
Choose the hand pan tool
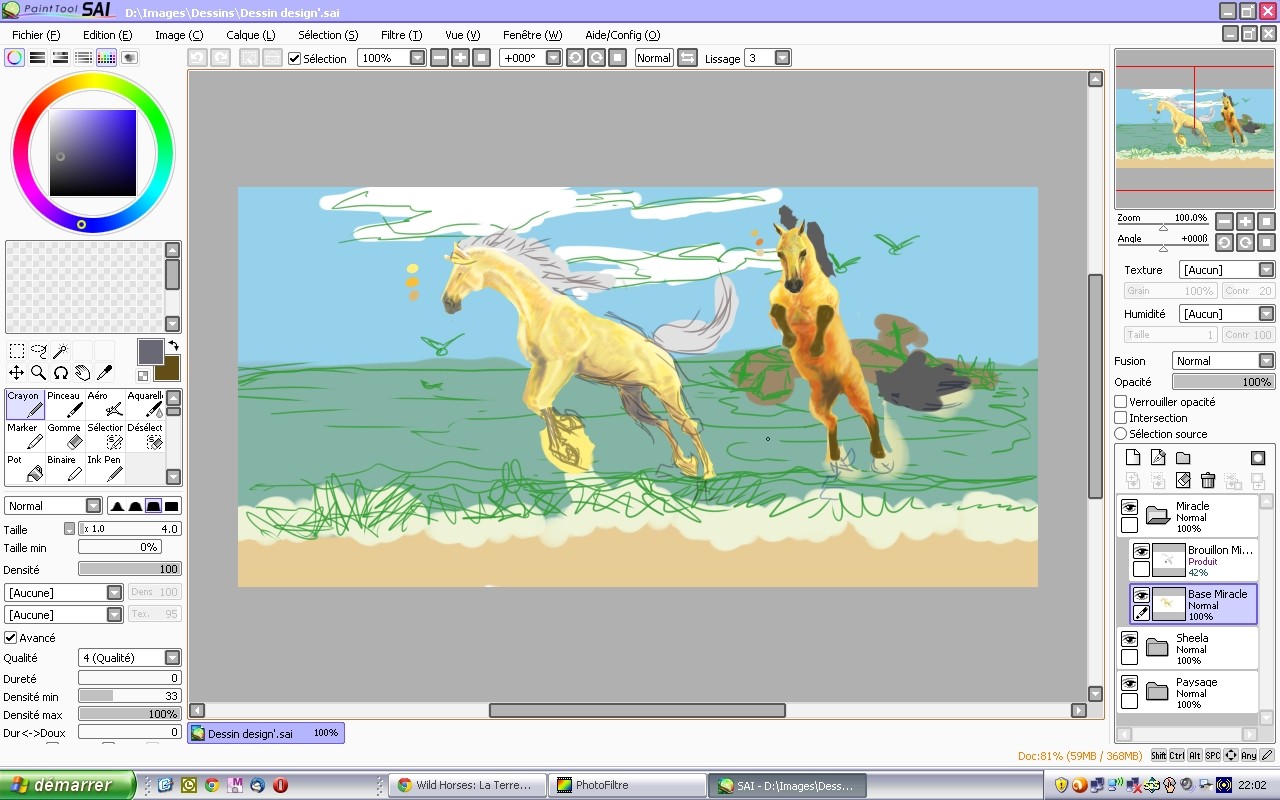pos(83,373)
